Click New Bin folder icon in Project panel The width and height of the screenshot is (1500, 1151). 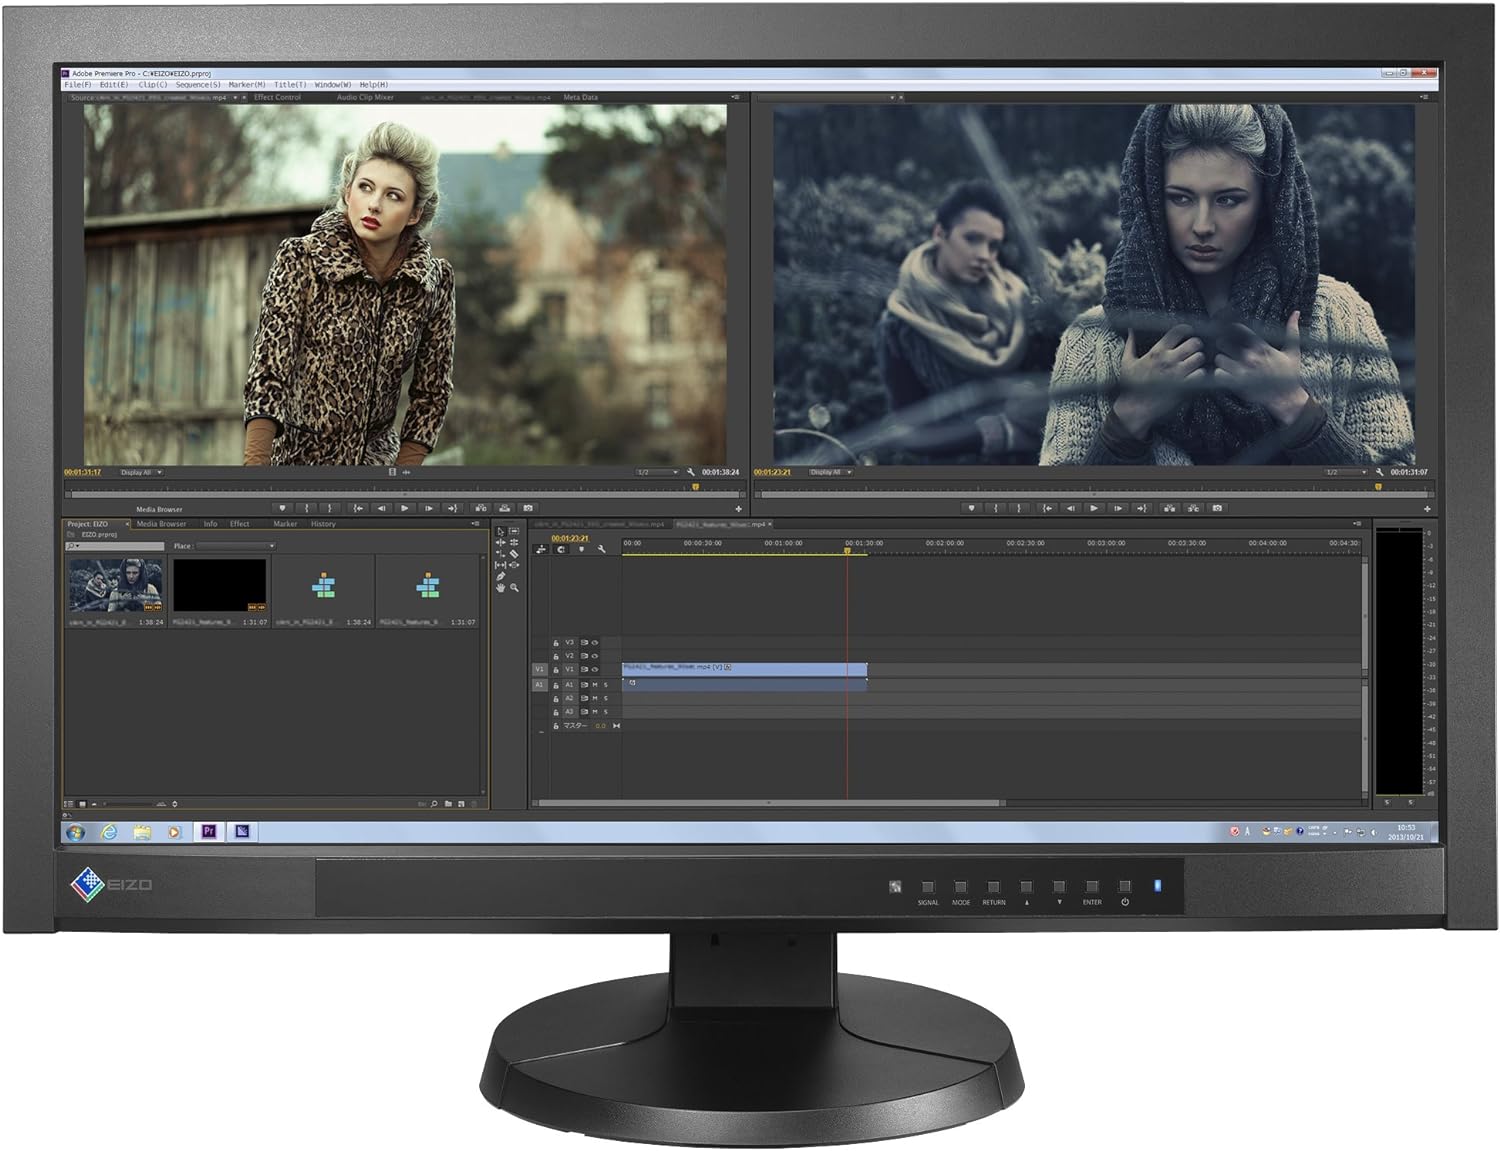[448, 803]
